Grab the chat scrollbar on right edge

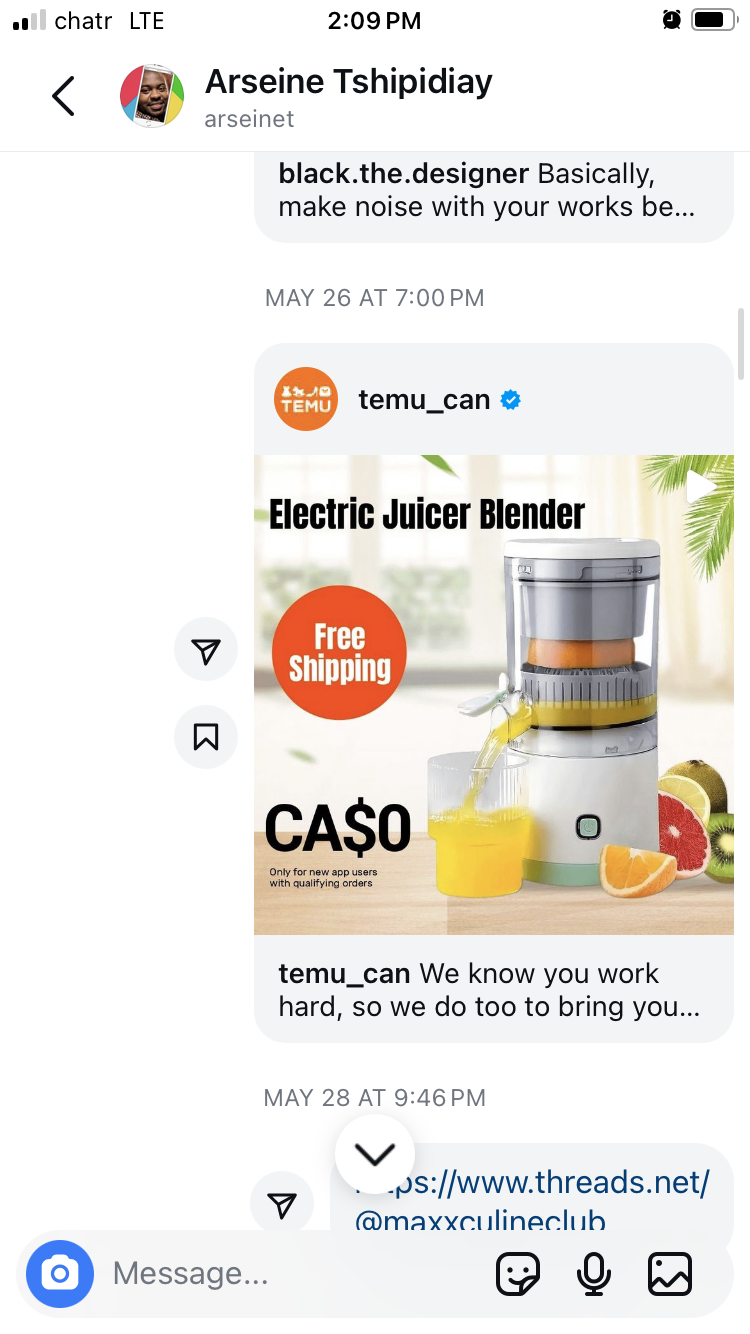click(x=741, y=345)
